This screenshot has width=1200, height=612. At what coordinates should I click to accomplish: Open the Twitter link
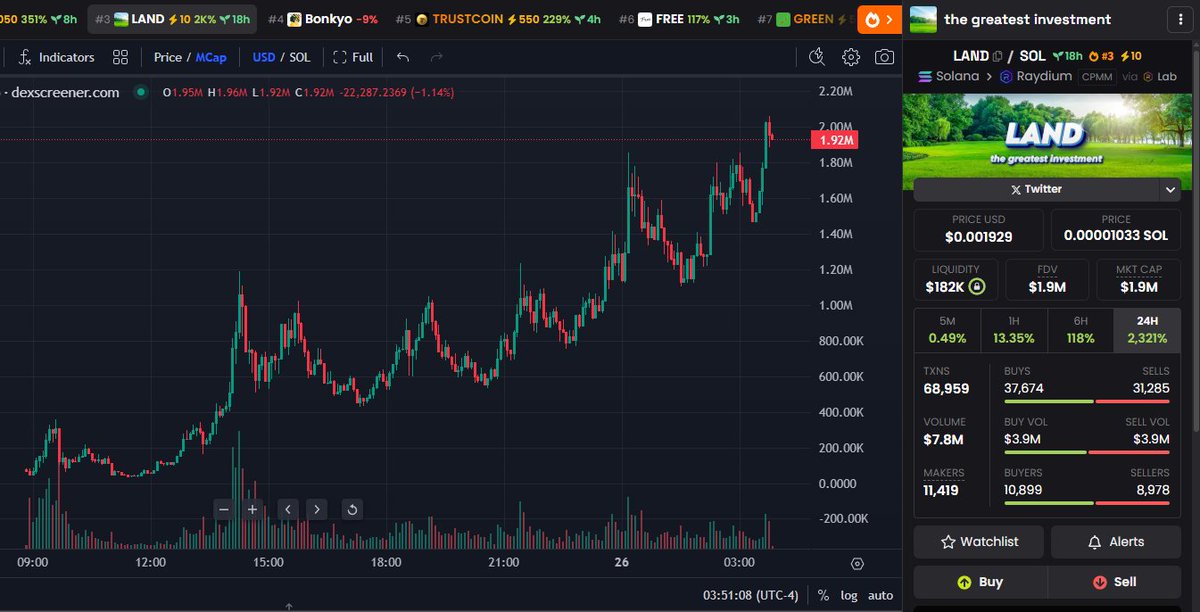[x=1036, y=189]
